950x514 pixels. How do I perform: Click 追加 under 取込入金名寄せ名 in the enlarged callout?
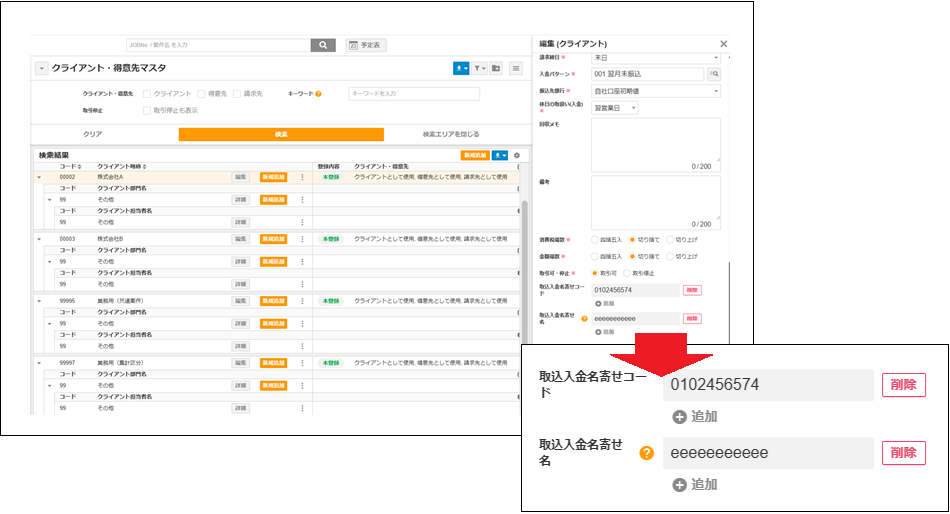[x=696, y=485]
